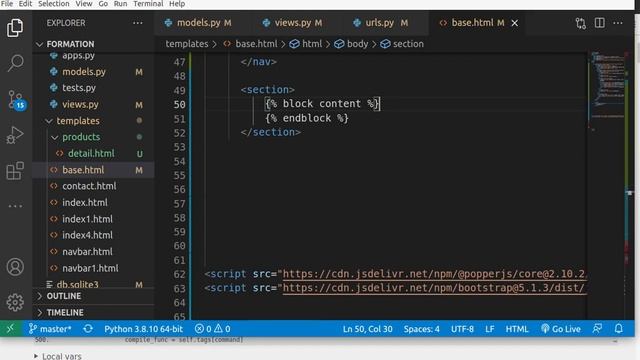Open the Selection menu
Viewport: 640px width, 360px height.
(53, 4)
